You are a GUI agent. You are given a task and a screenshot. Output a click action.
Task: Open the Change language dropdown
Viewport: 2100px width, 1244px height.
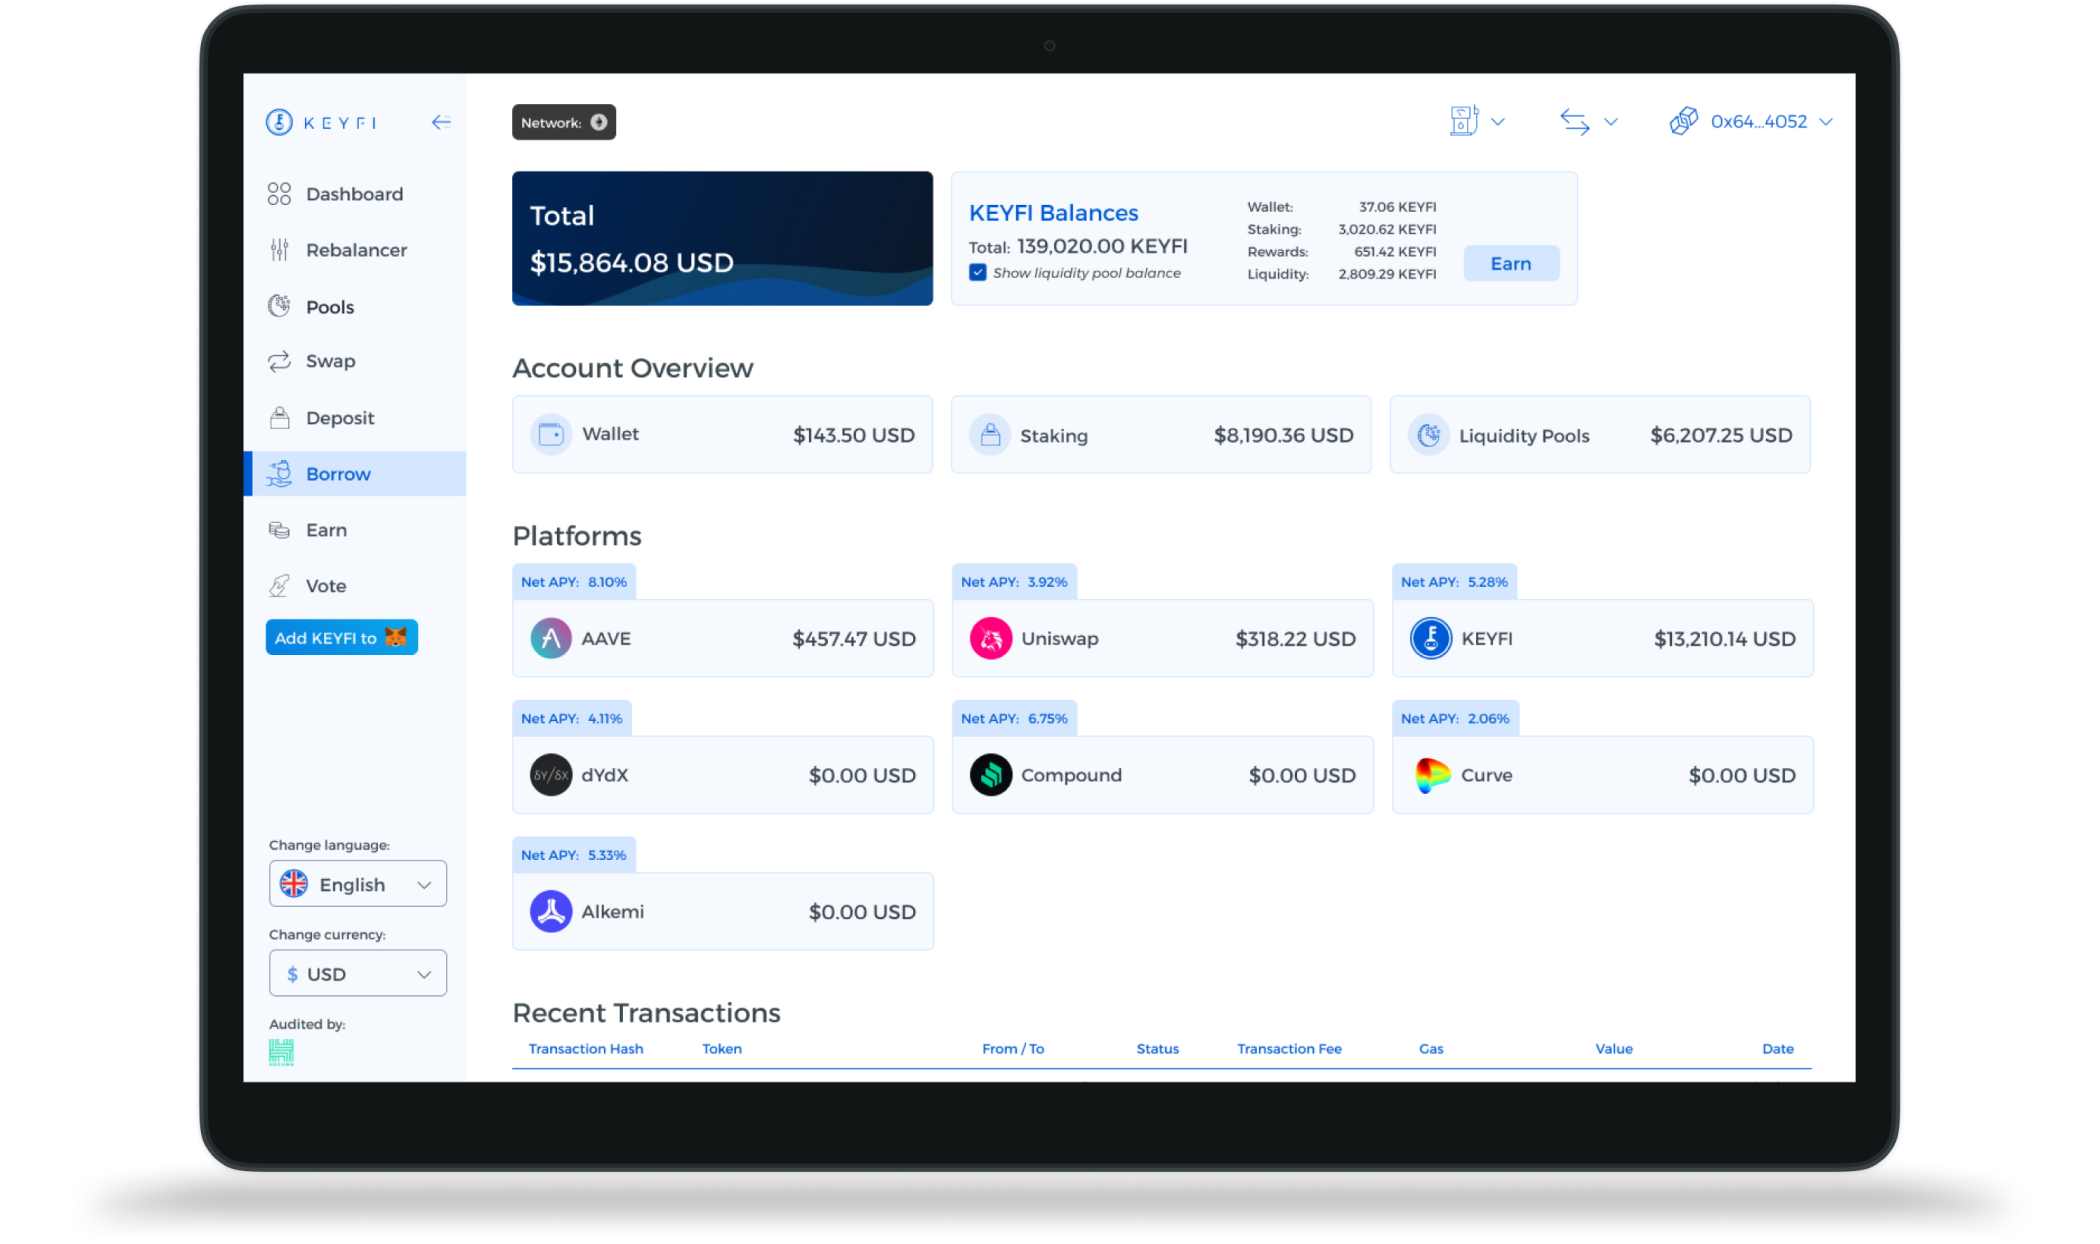[x=355, y=884]
